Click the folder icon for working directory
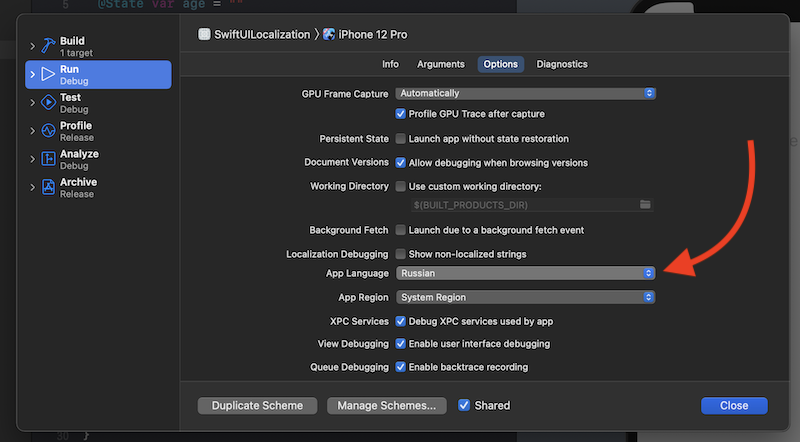 point(645,205)
